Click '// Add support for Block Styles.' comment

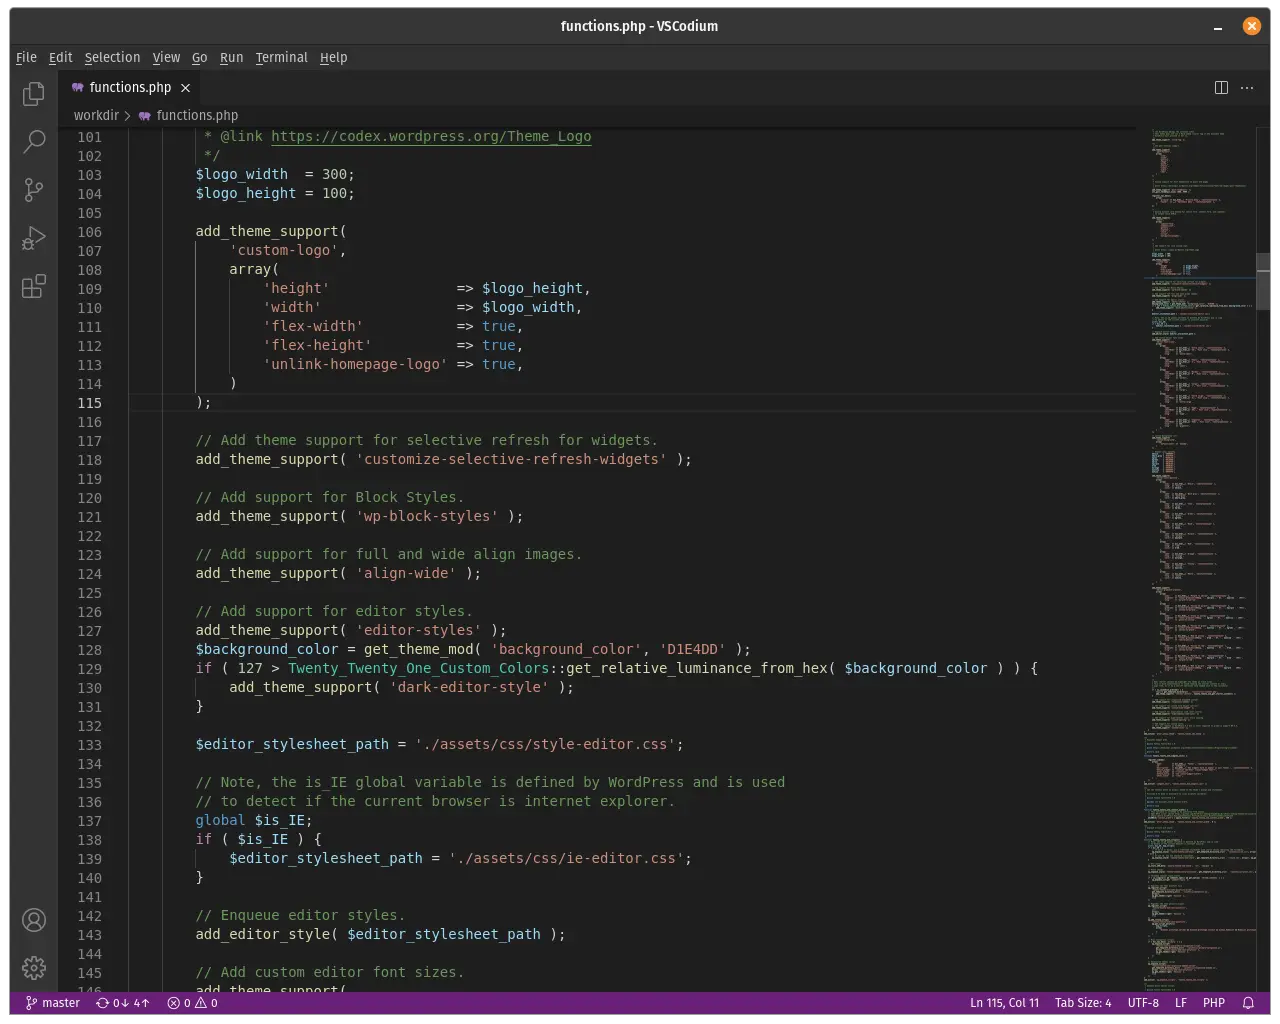(x=330, y=498)
